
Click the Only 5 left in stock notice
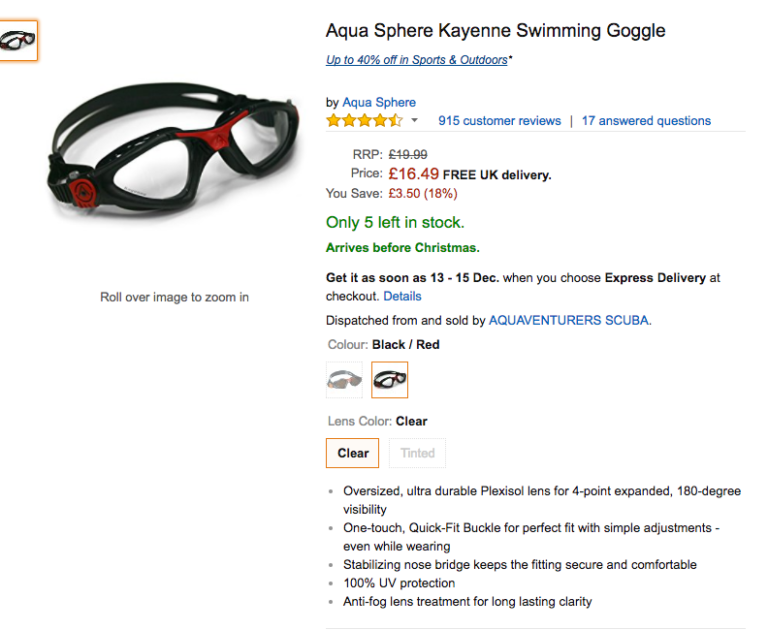(395, 222)
